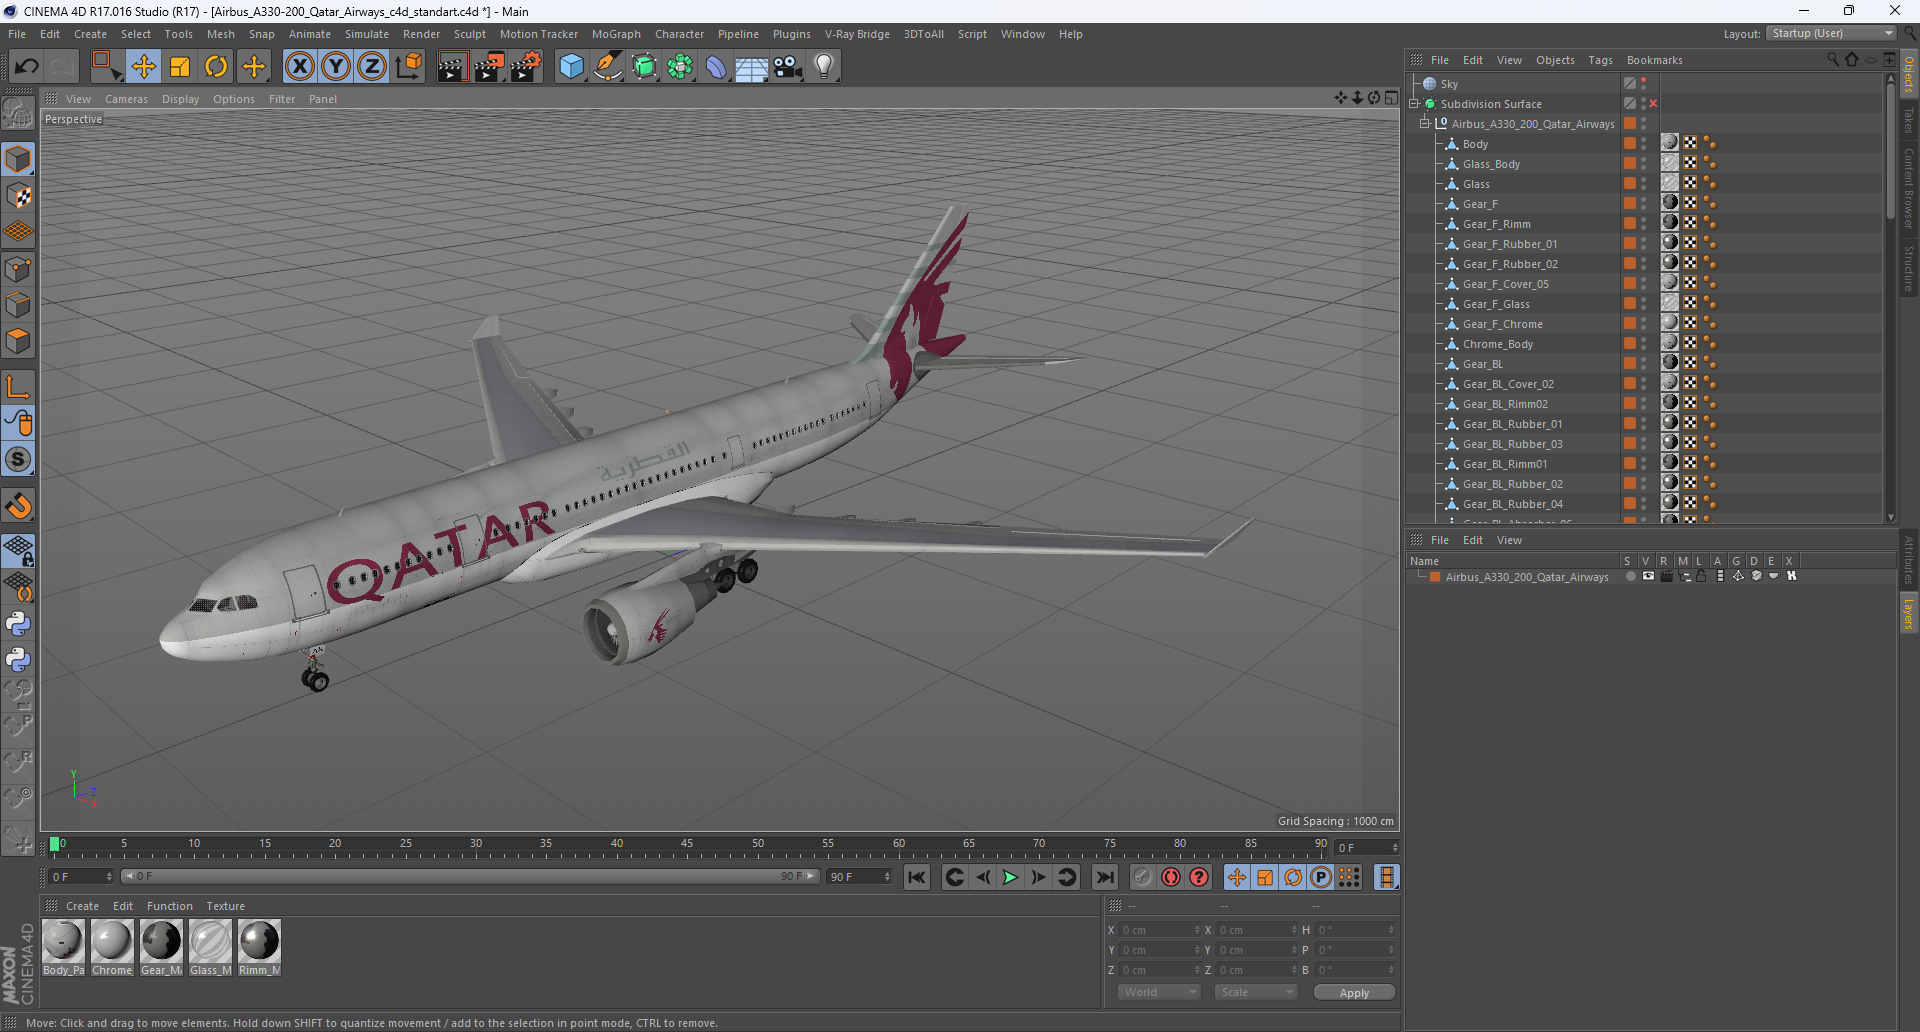The width and height of the screenshot is (1920, 1032).
Task: Select the Gear_F_Rimm object
Action: (1496, 224)
